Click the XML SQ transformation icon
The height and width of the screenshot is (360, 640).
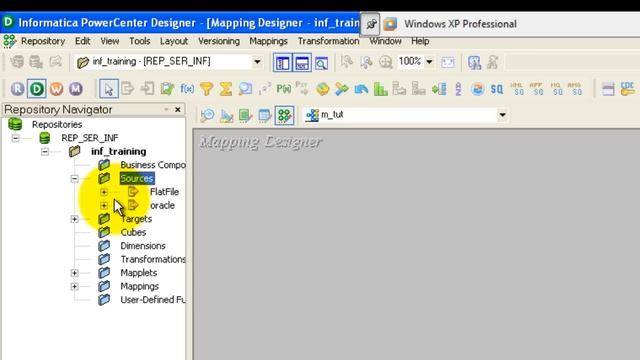pyautogui.click(x=517, y=89)
